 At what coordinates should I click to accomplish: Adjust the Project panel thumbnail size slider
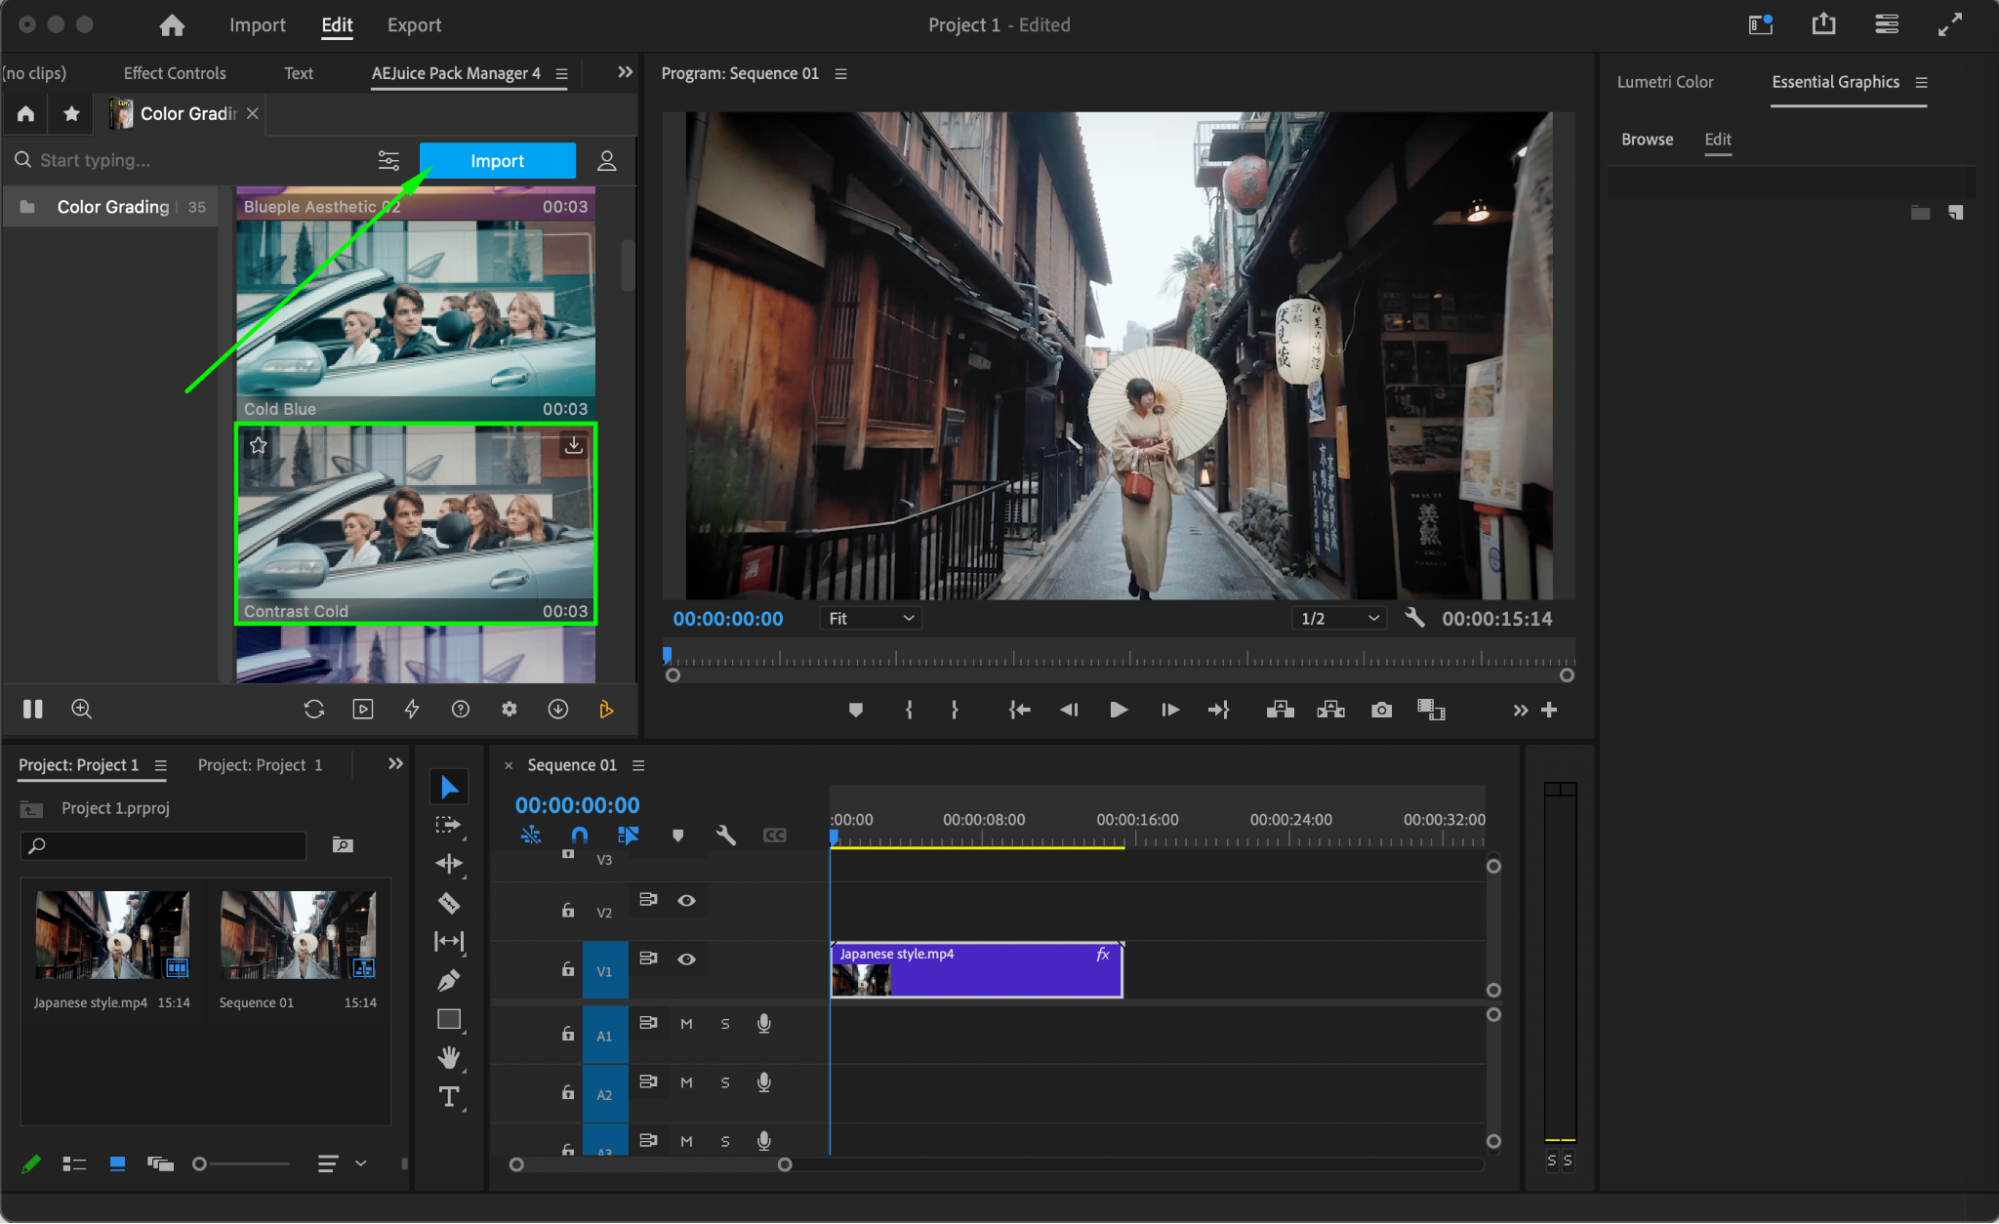[x=200, y=1164]
